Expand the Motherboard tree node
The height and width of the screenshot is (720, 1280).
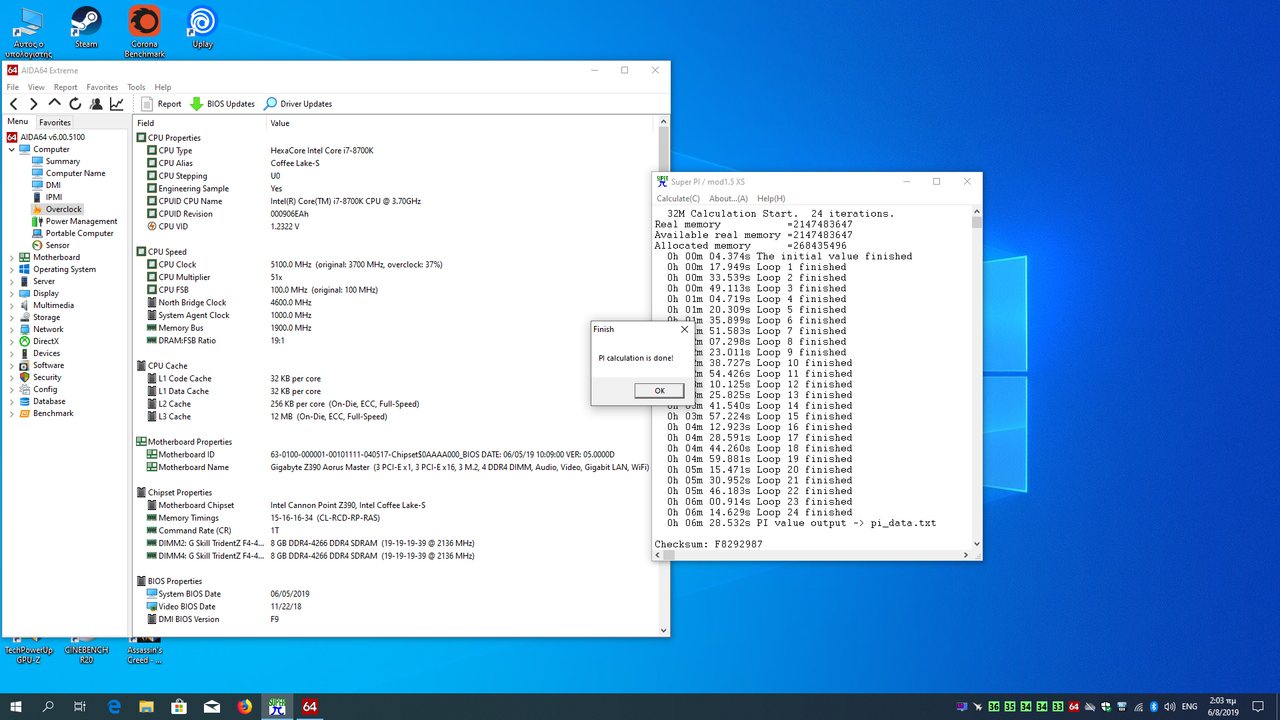tap(12, 257)
